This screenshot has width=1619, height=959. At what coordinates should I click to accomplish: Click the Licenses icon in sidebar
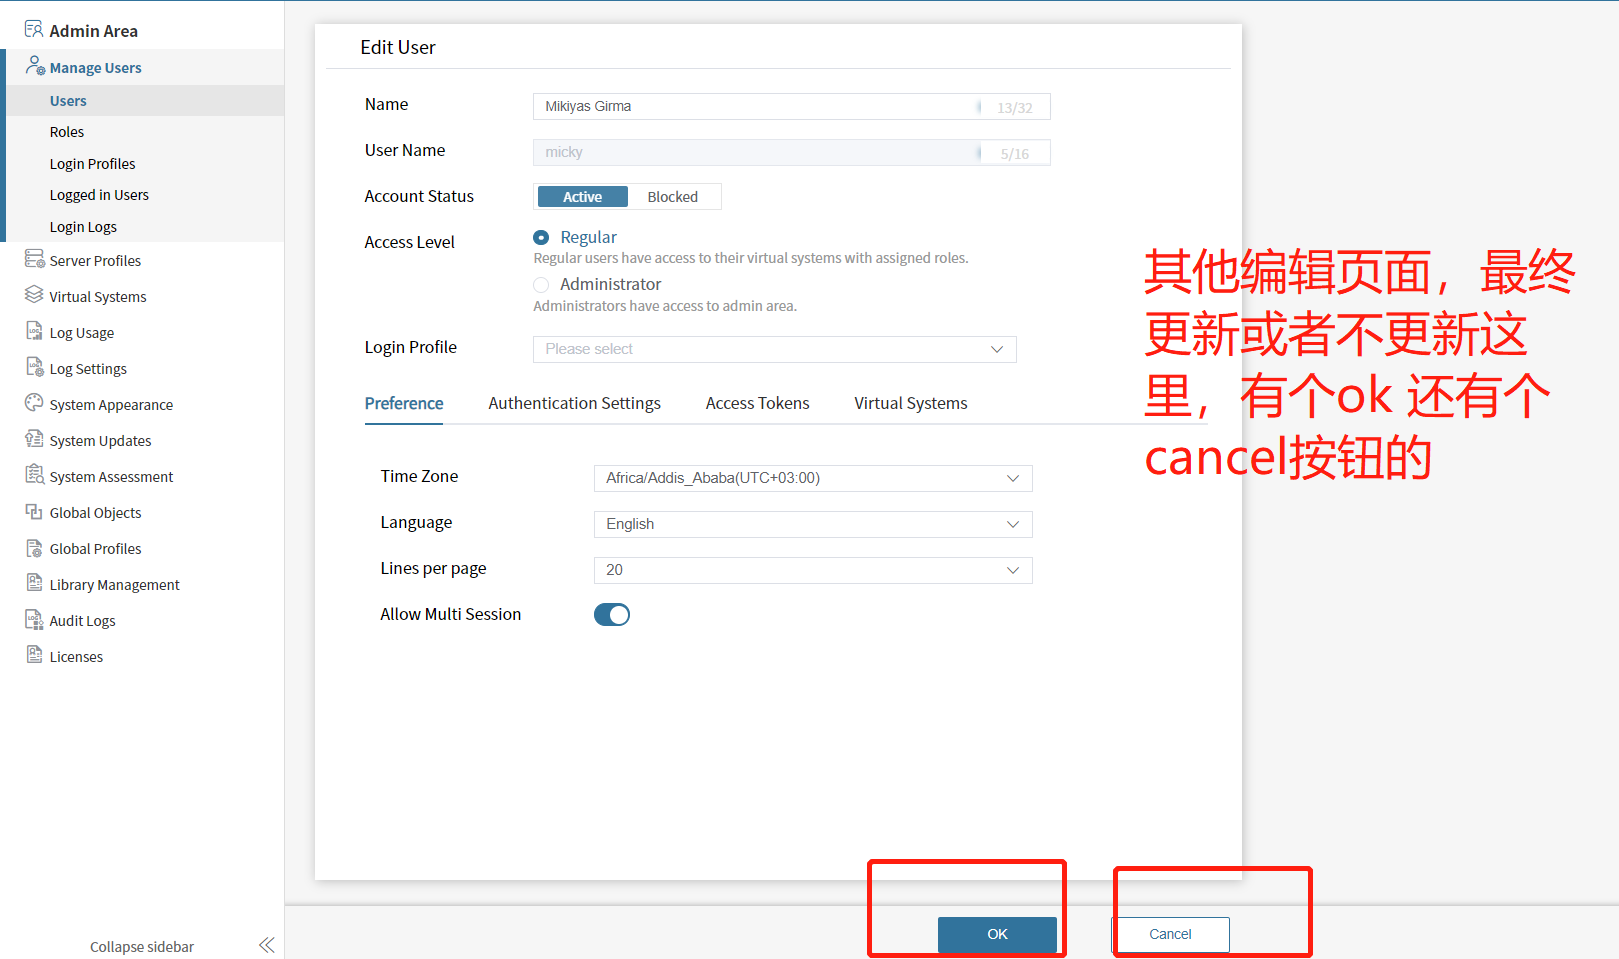pyautogui.click(x=34, y=656)
